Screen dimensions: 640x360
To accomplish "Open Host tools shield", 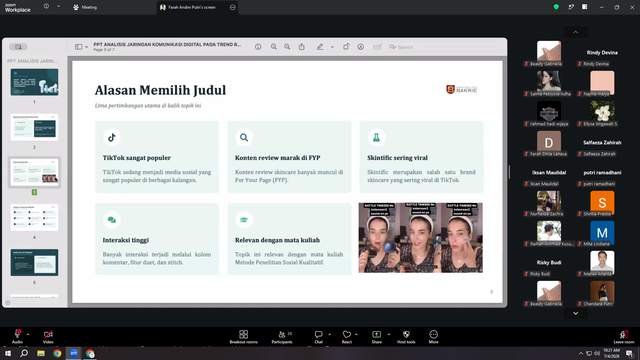I will 406,337.
